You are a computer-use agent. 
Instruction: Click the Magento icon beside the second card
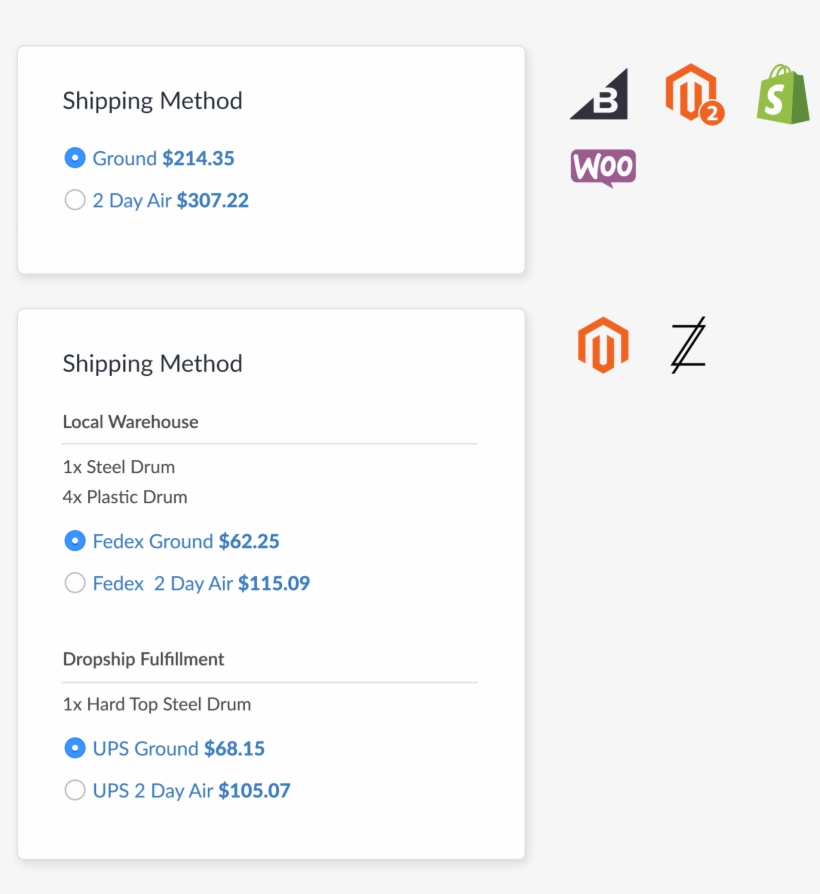pos(604,344)
